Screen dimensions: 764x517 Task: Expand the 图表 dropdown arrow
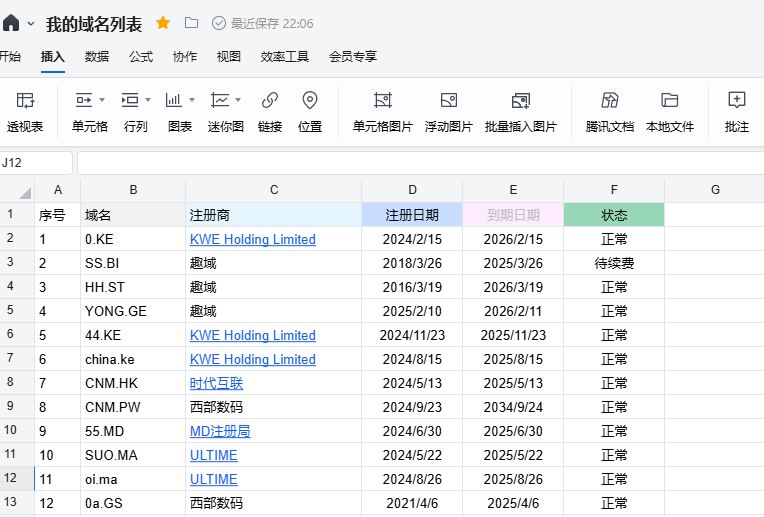pyautogui.click(x=192, y=100)
